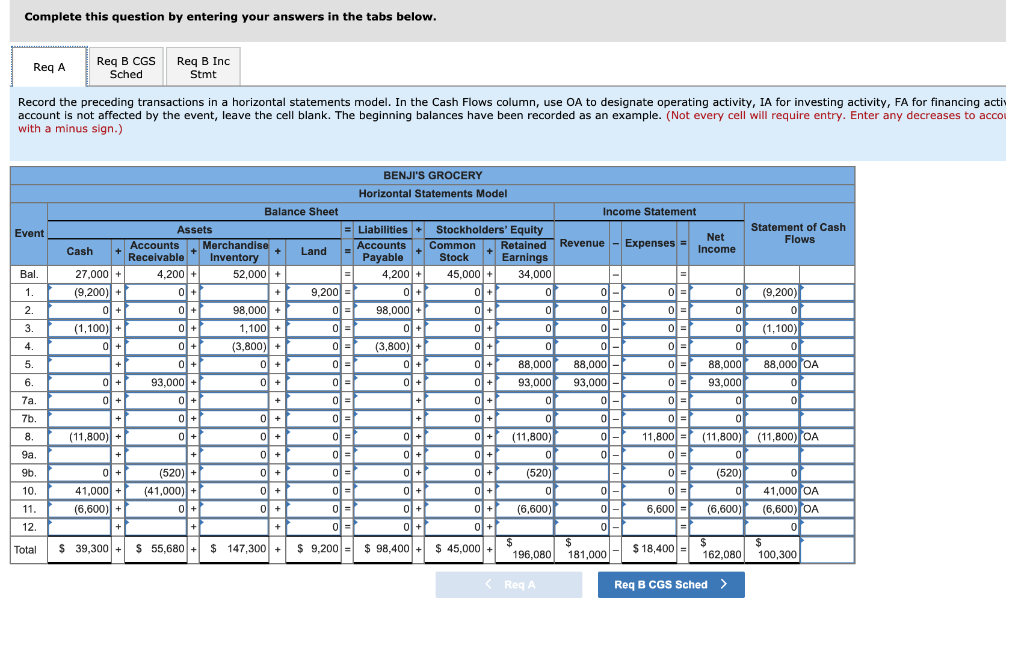
Task: Click the empty Cash cell for event 12
Action: pos(80,526)
